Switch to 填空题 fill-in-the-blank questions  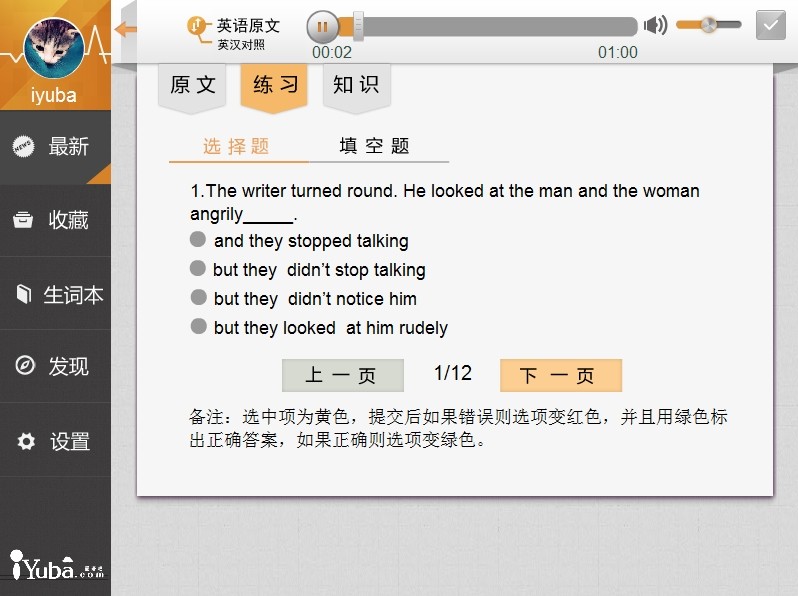coord(375,146)
